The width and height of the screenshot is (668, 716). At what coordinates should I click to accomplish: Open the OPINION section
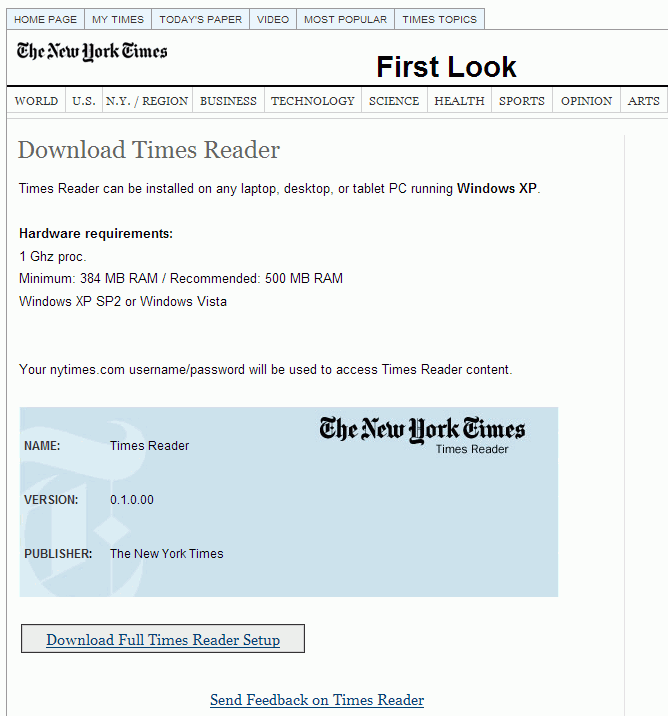pyautogui.click(x=586, y=100)
